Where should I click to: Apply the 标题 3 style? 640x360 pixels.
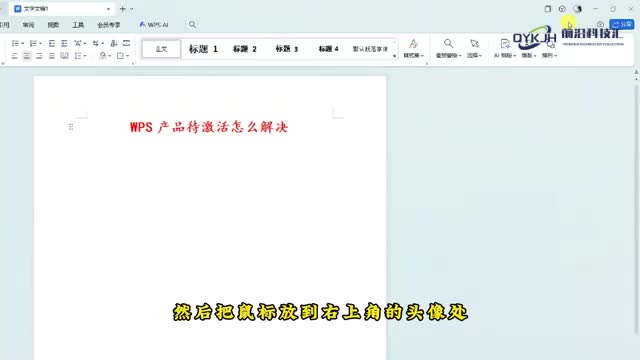[287, 49]
